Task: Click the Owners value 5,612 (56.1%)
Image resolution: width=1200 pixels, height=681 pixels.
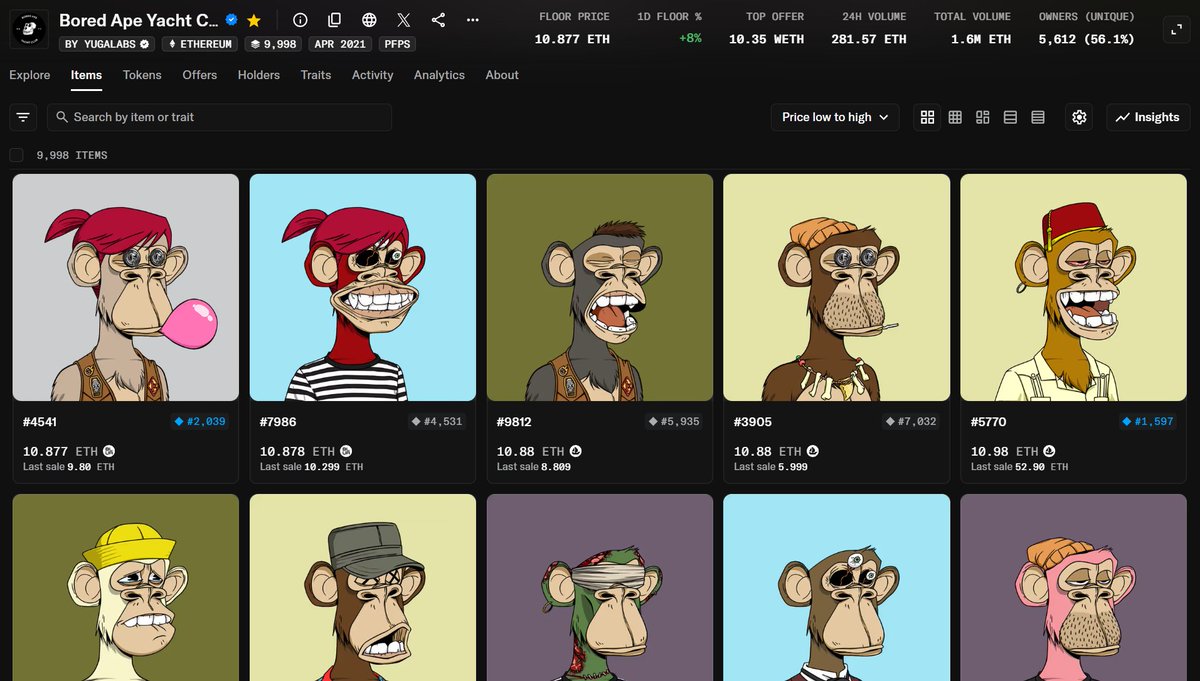Action: click(1087, 39)
